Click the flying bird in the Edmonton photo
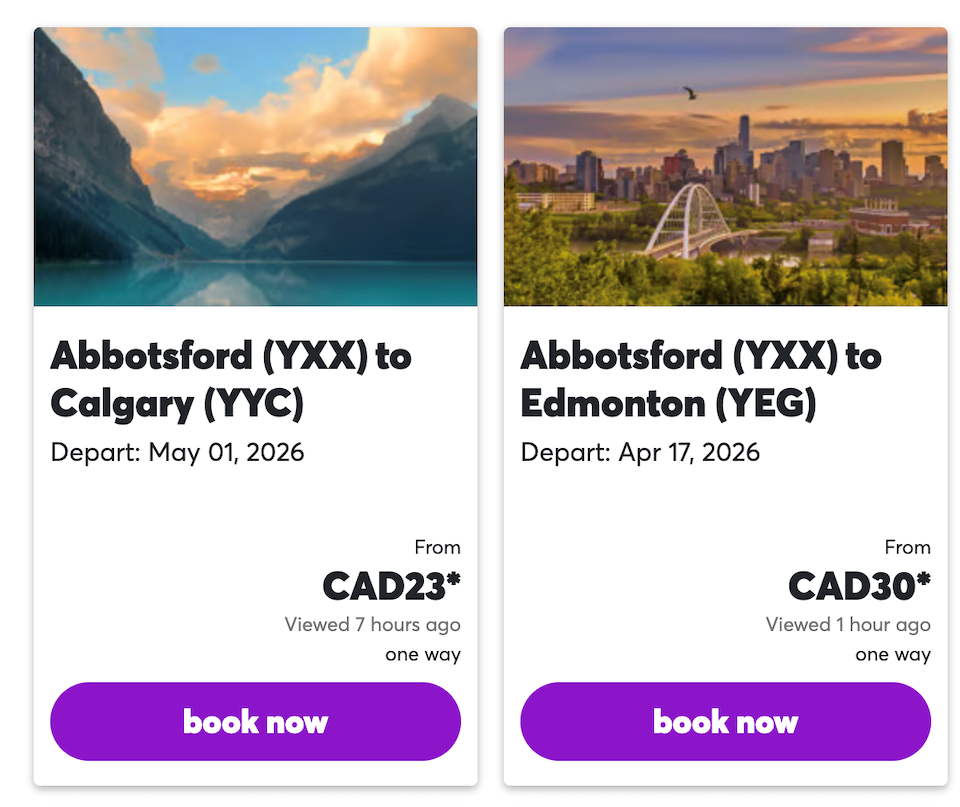The image size is (960, 807). [689, 93]
